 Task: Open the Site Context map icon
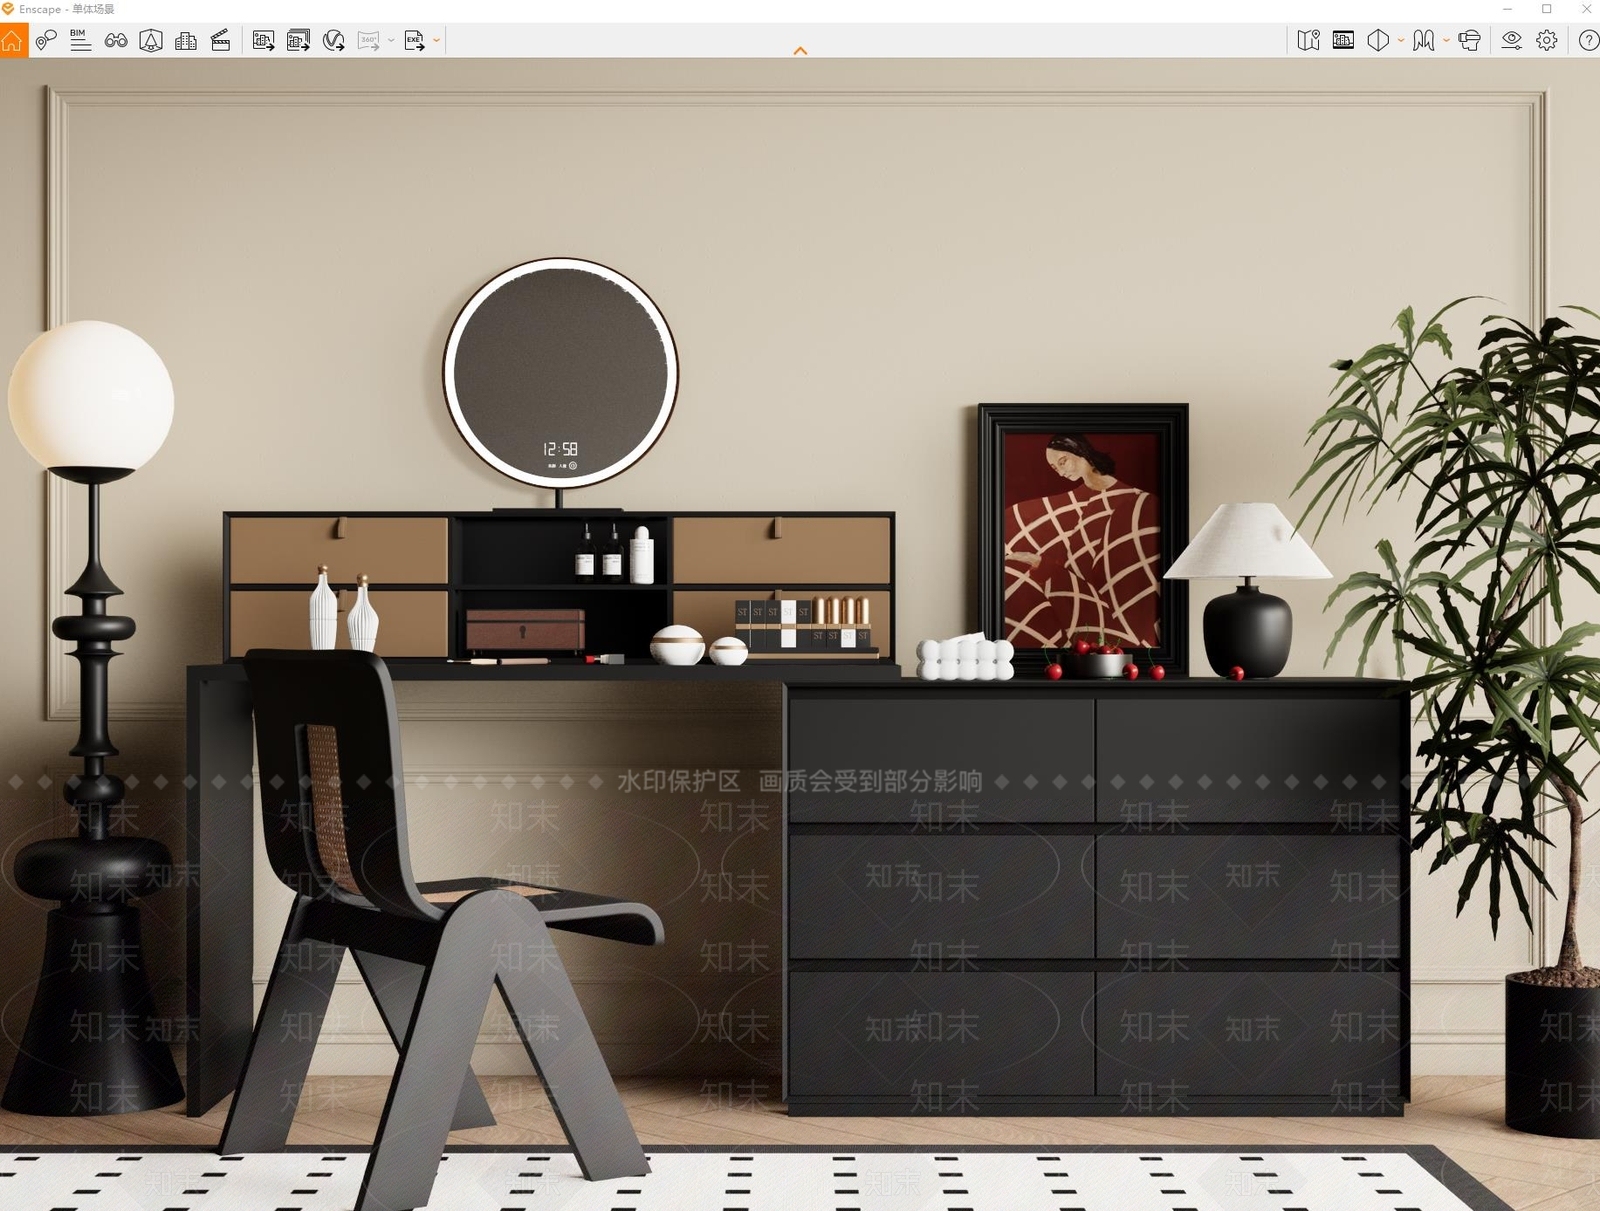[x=1308, y=40]
